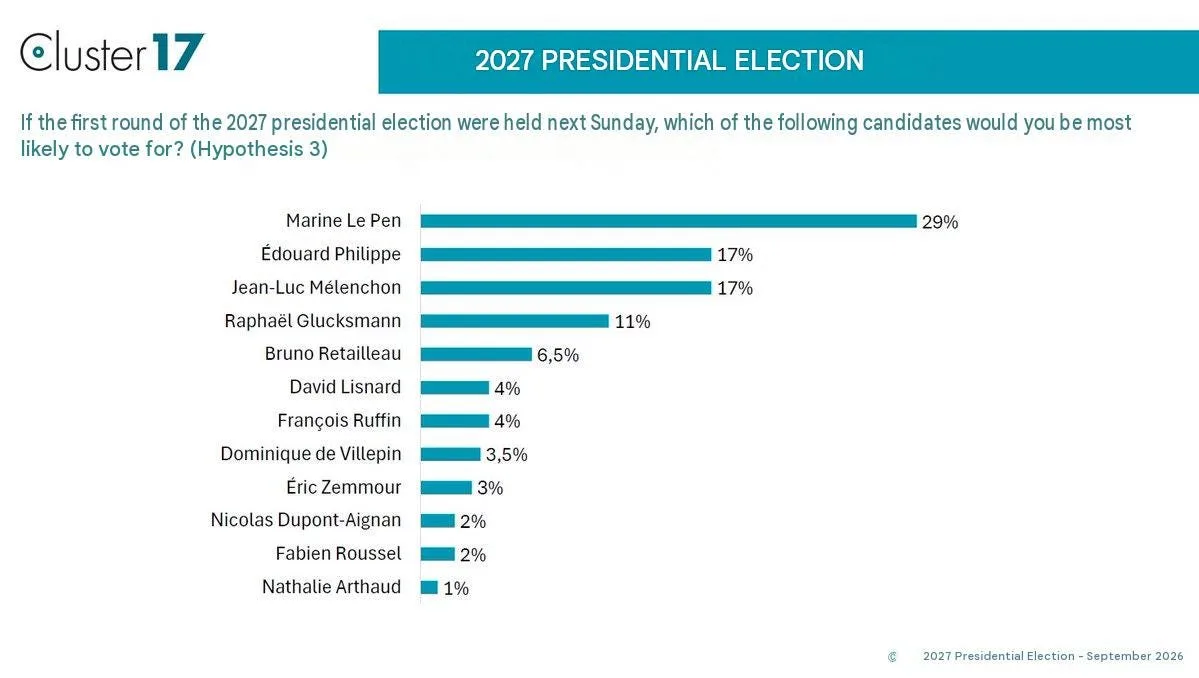Image resolution: width=1199 pixels, height=678 pixels.
Task: Click the Cluster17 logo
Action: click(112, 52)
